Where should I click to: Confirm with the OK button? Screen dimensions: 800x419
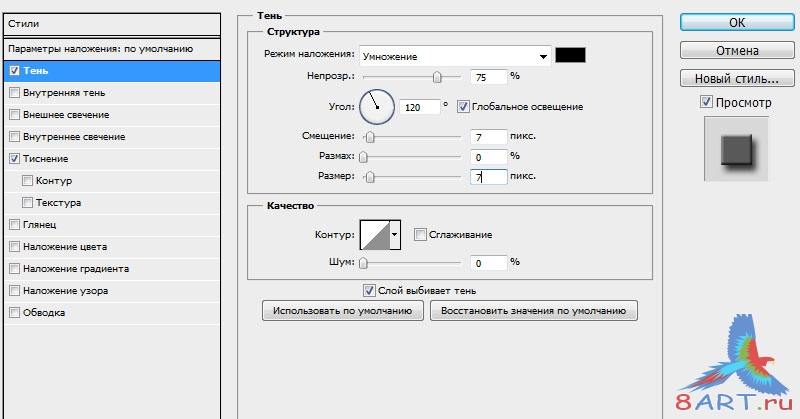737,22
